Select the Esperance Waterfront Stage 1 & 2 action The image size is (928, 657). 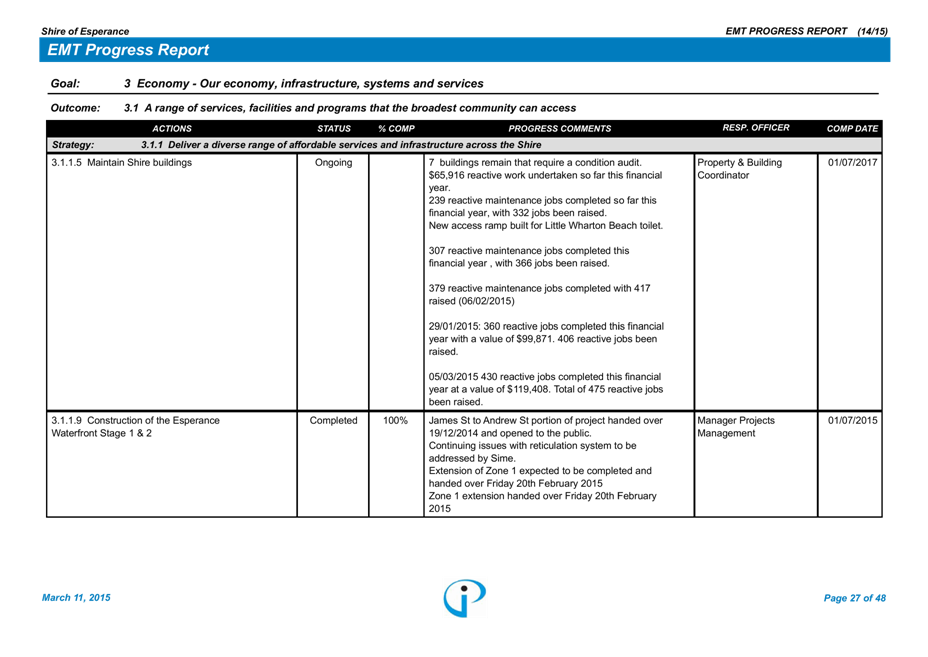click(x=135, y=427)
